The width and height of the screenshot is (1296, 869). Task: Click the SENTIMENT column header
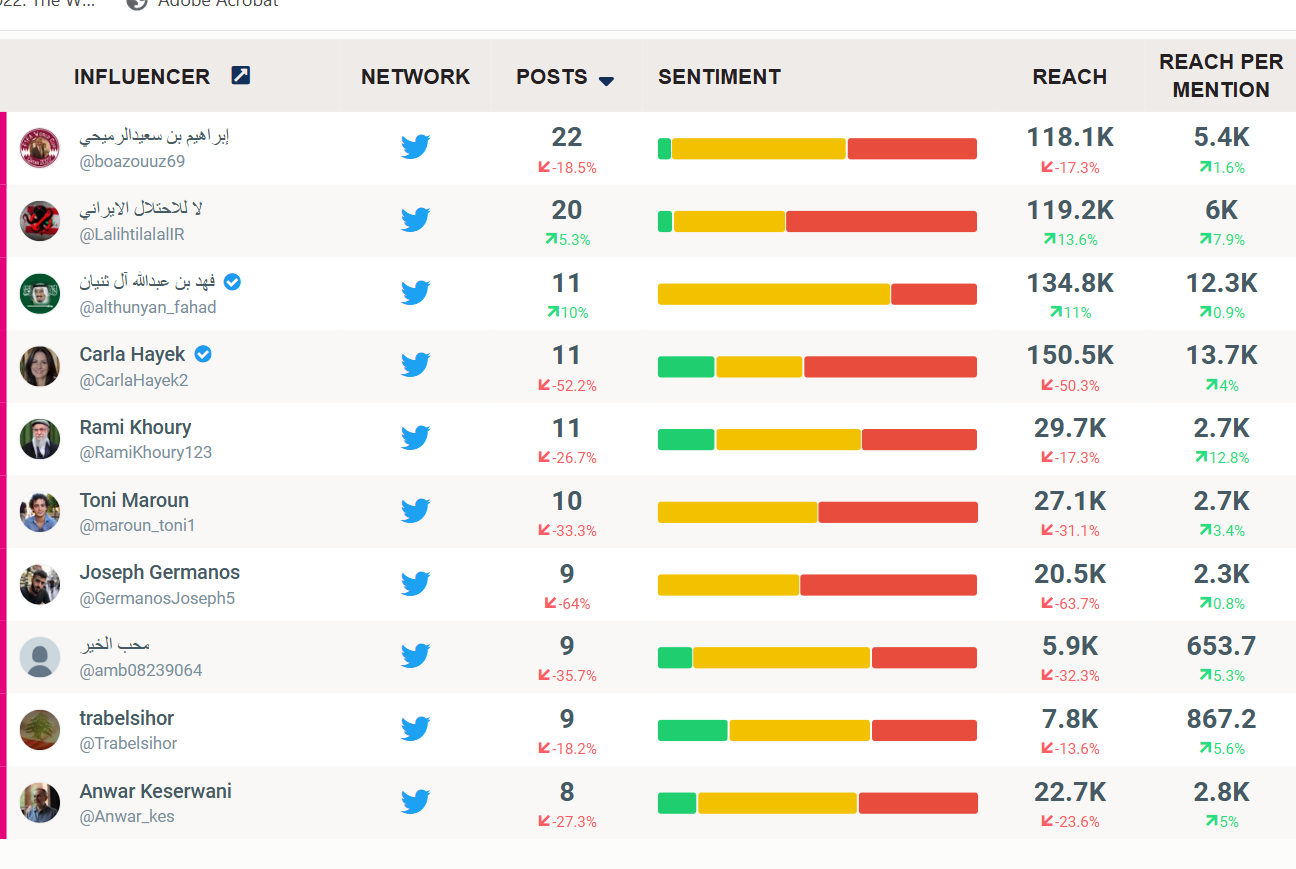pyautogui.click(x=719, y=77)
